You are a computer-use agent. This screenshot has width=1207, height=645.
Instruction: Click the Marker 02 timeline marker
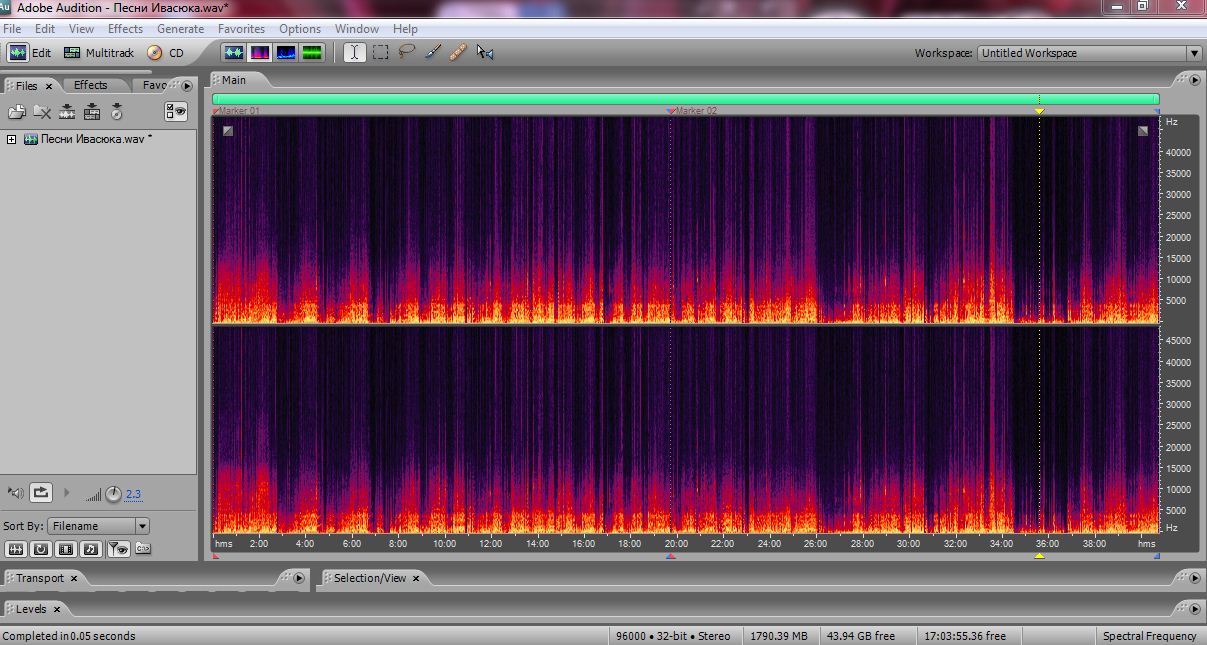click(671, 111)
